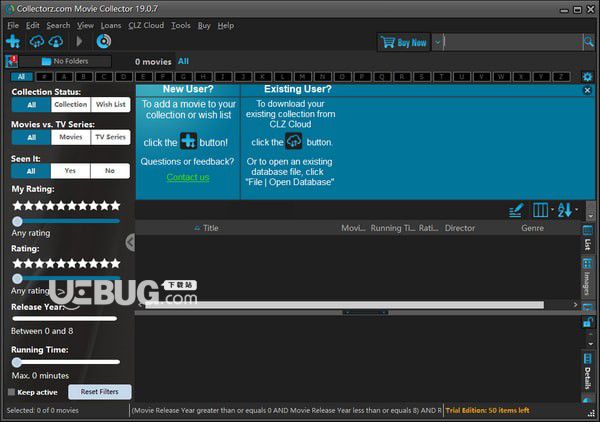Open the Search menu

click(58, 26)
